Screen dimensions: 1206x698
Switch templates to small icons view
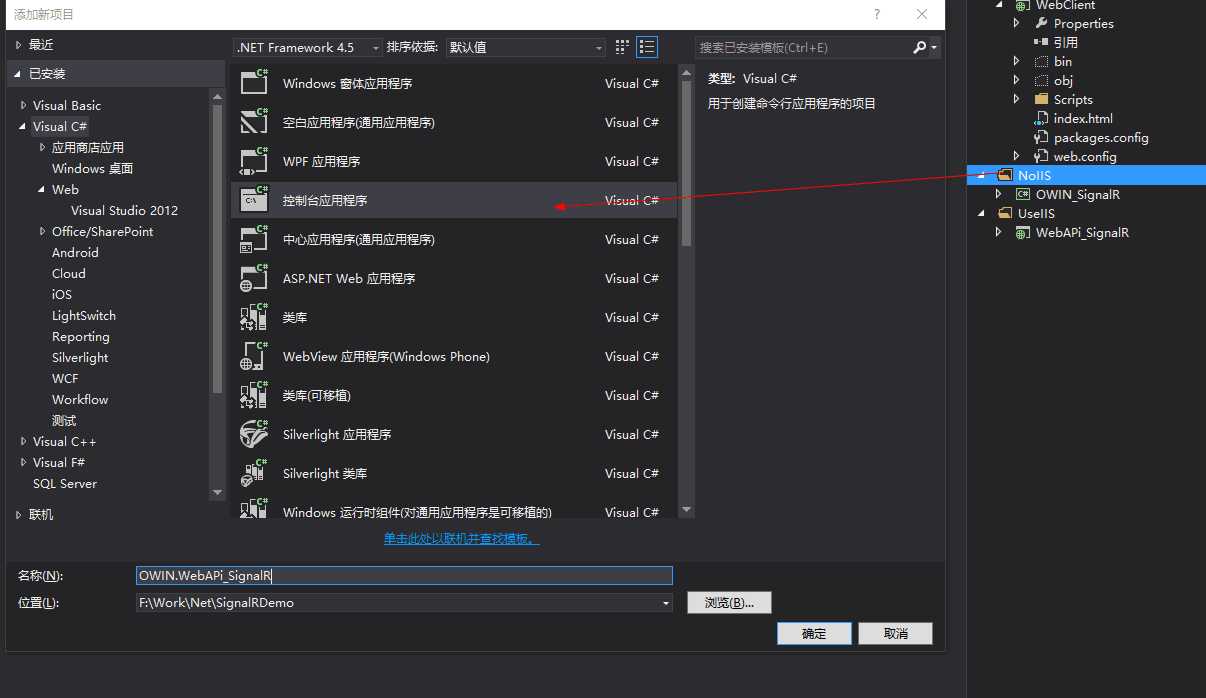coord(623,47)
